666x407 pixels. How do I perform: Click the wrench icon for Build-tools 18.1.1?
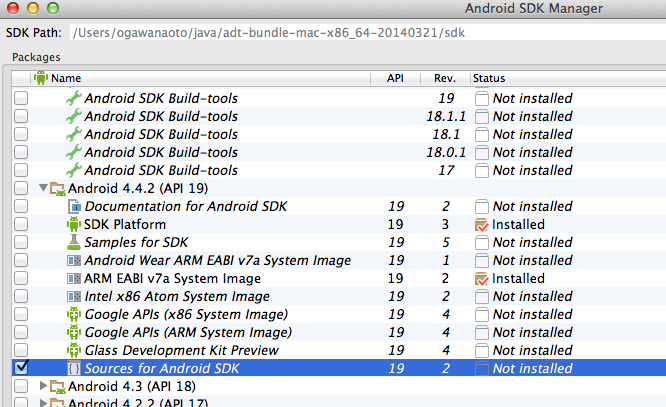(x=74, y=116)
